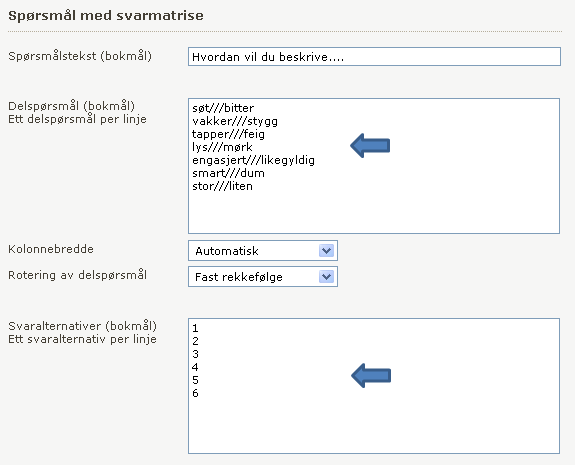
Task: Click the line vakker///stygg
Action: 235,121
